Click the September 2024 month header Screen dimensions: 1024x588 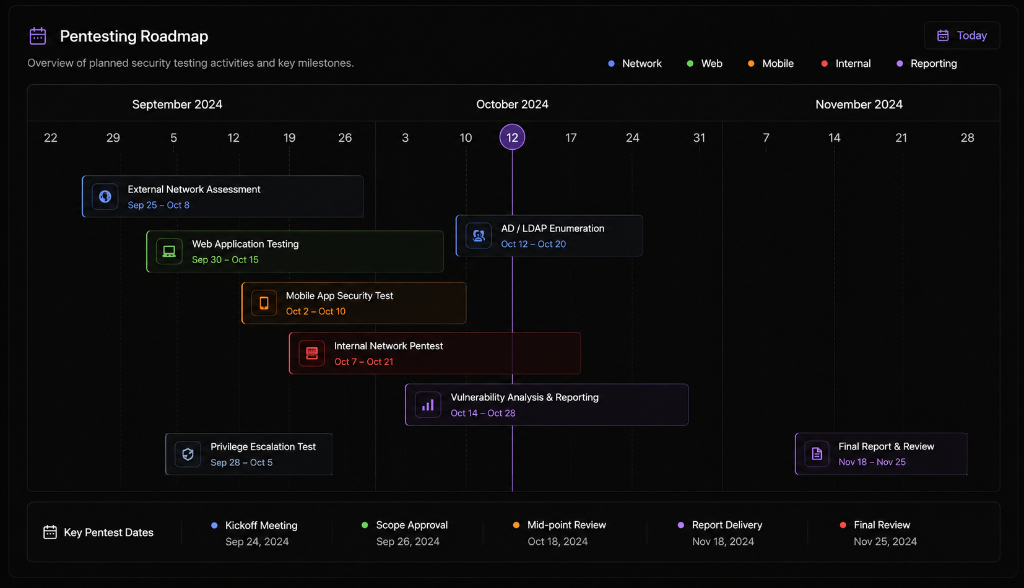(x=177, y=105)
